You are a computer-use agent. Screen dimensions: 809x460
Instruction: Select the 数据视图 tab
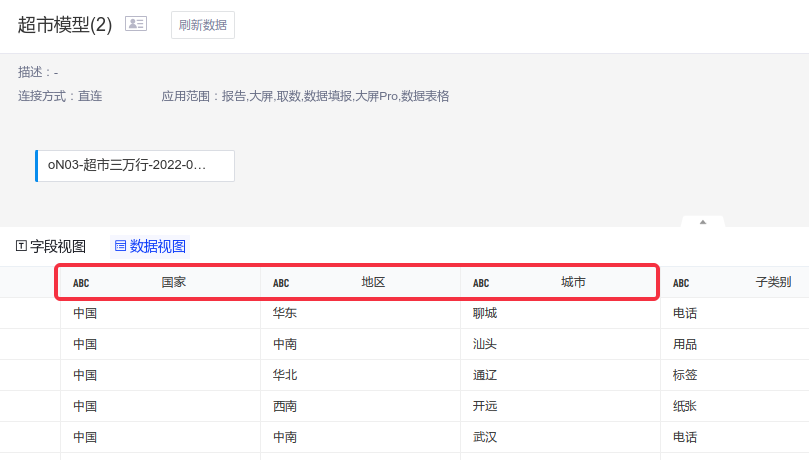point(150,246)
